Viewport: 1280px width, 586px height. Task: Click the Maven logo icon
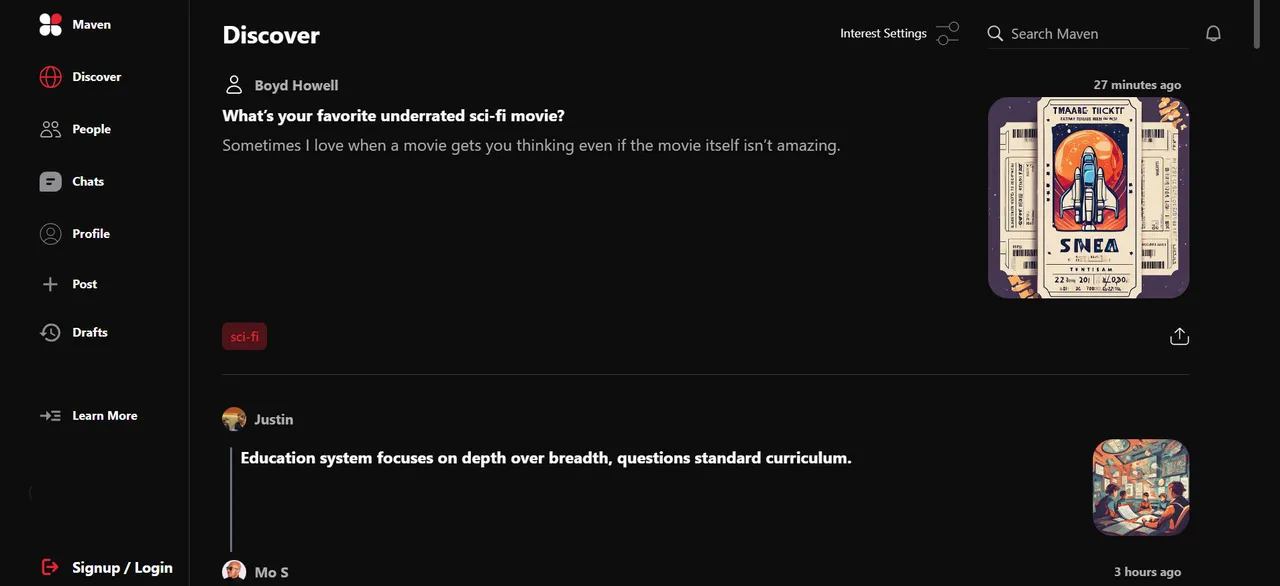(x=50, y=25)
